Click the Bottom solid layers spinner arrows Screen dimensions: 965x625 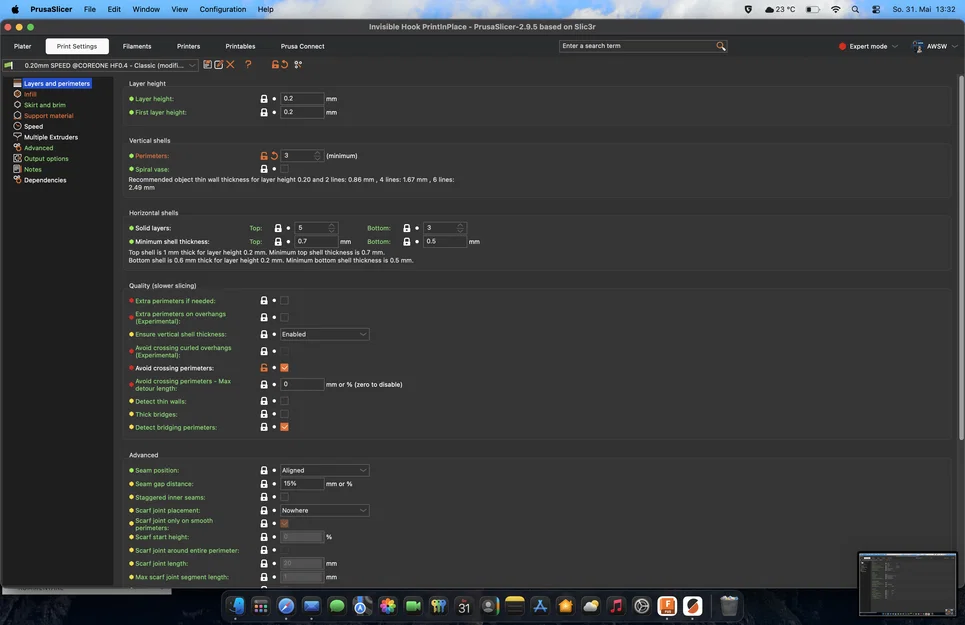460,228
